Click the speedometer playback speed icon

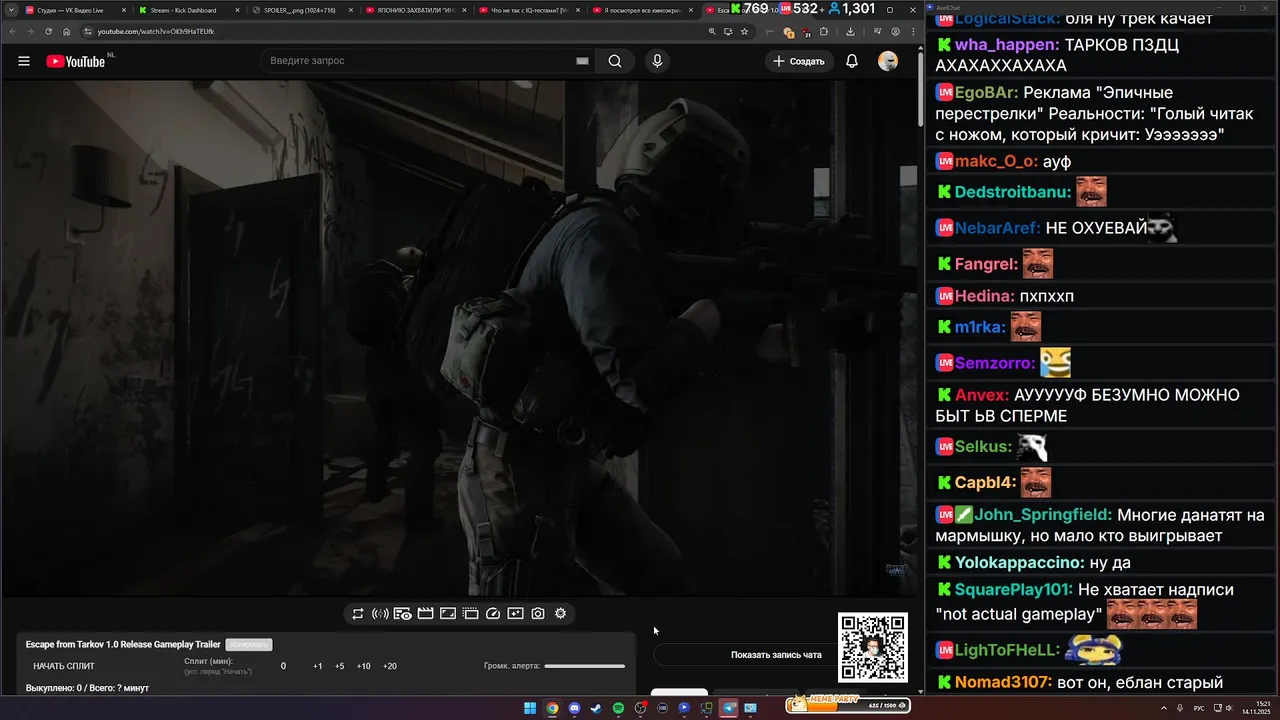point(493,613)
